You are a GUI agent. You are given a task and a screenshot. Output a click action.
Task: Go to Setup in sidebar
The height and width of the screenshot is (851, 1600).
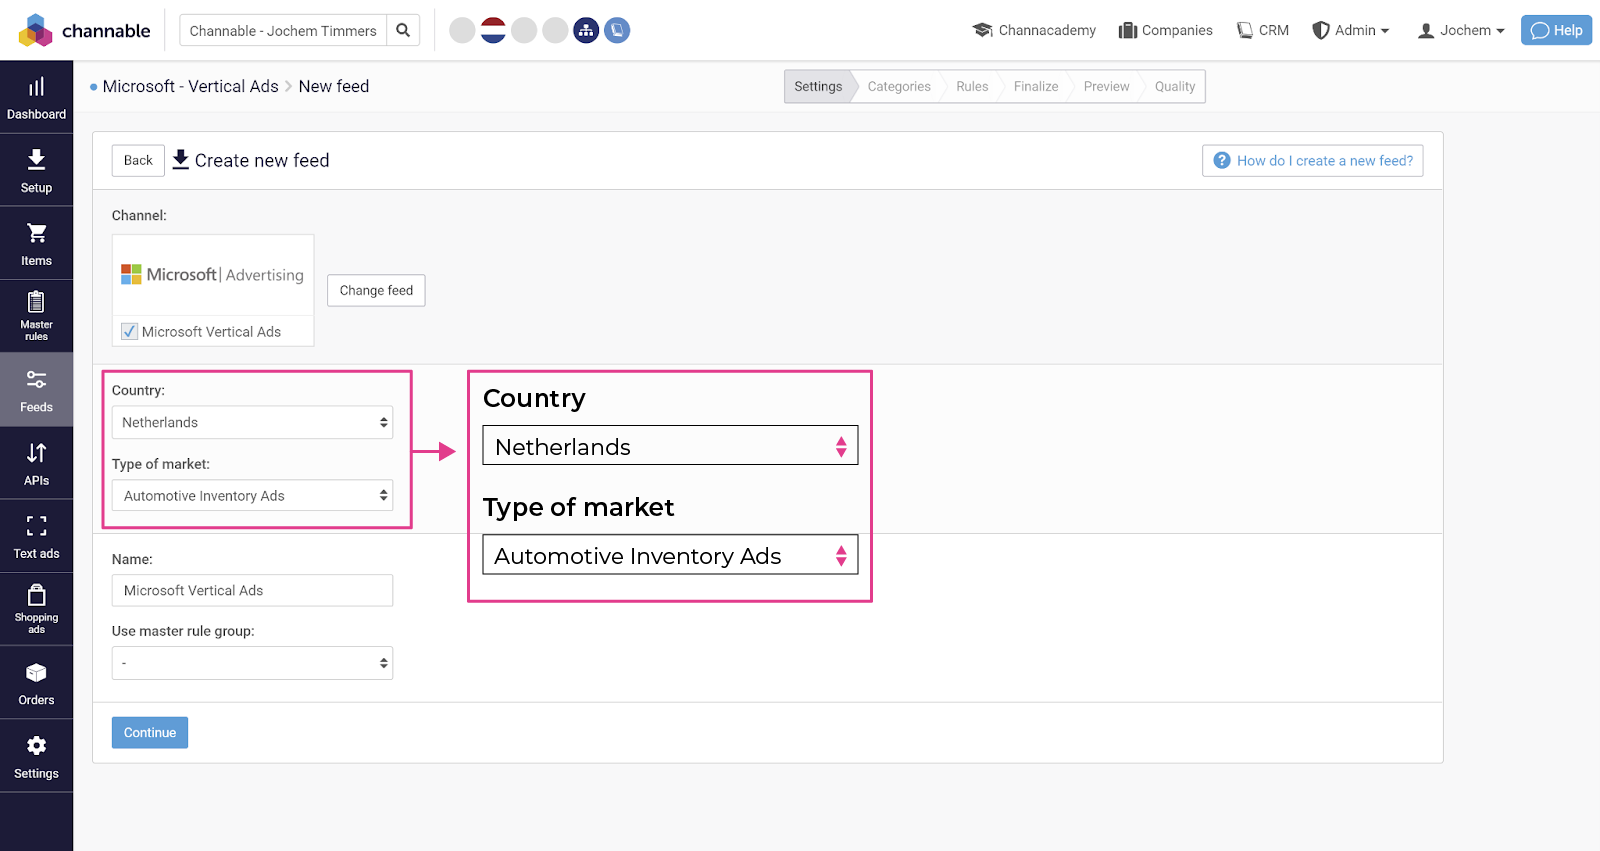tap(36, 171)
